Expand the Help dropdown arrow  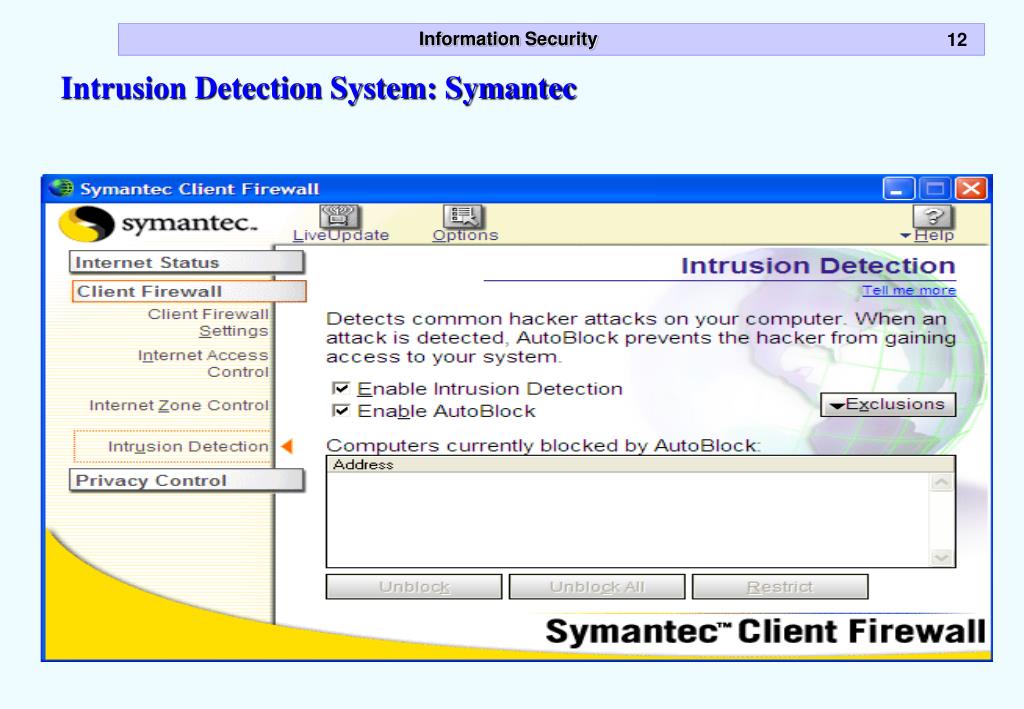coord(905,236)
